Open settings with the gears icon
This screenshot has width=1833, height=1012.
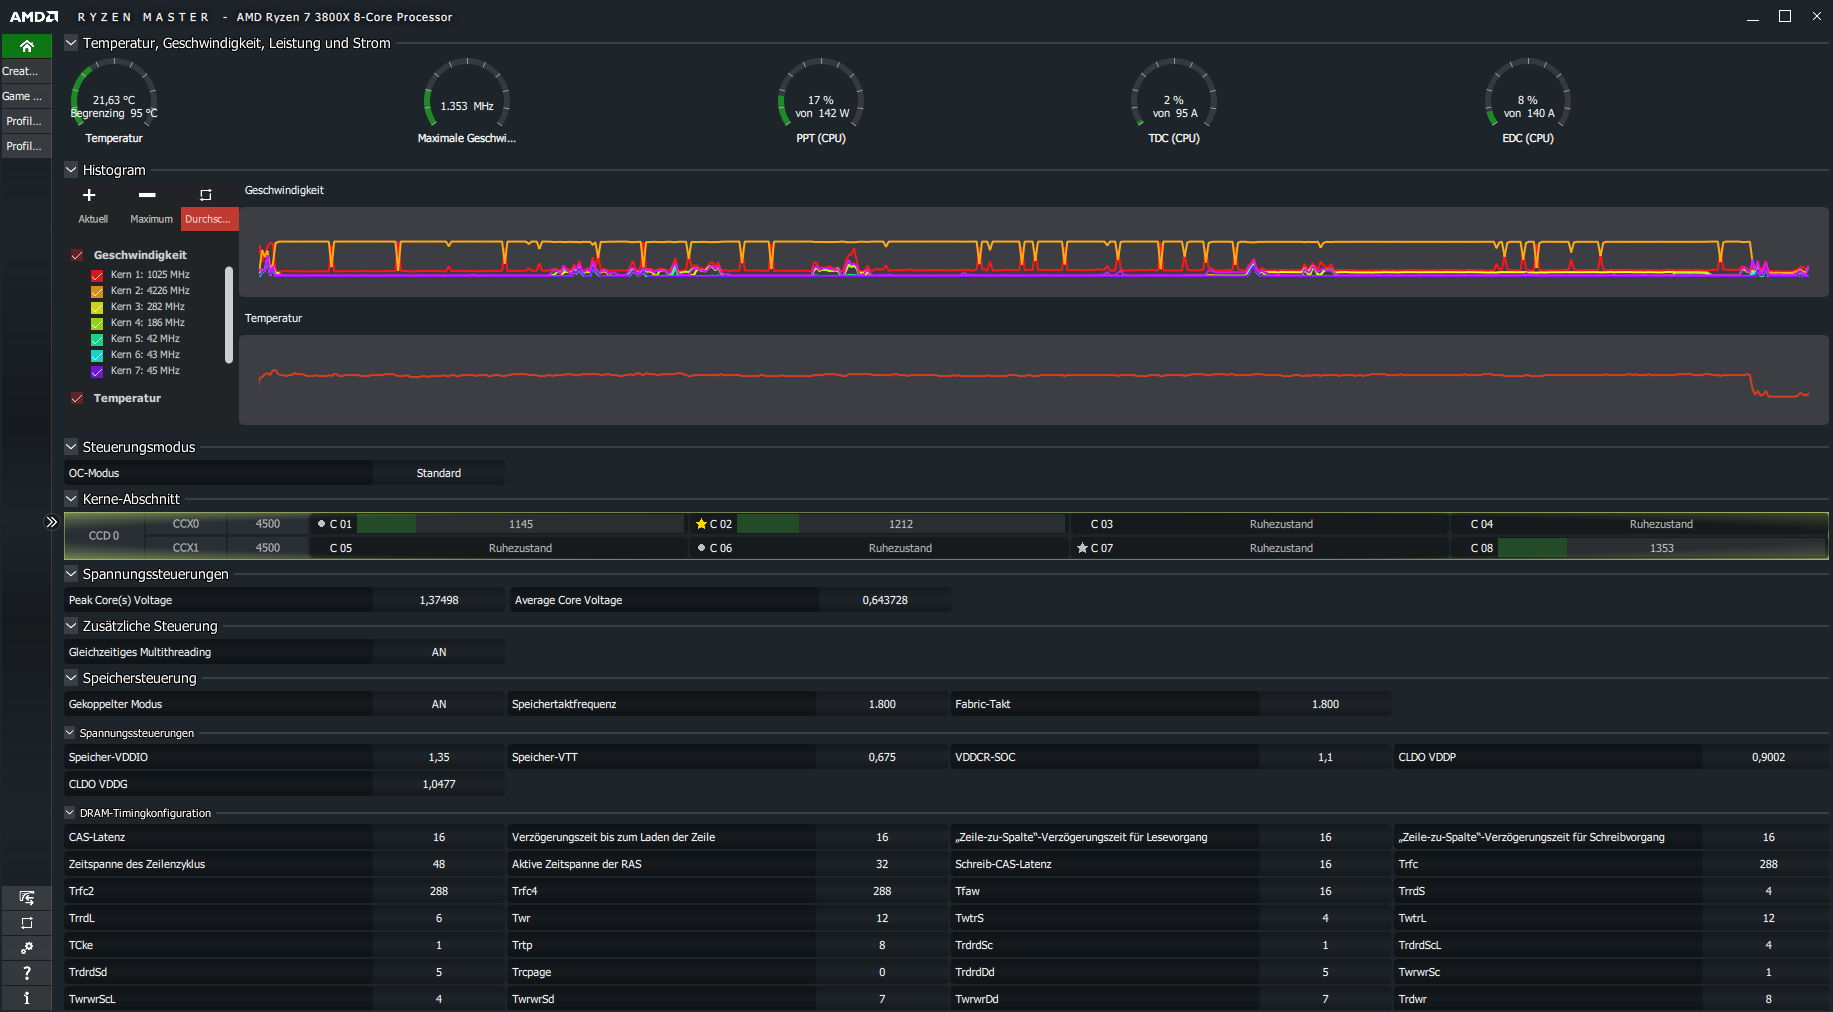tap(26, 948)
